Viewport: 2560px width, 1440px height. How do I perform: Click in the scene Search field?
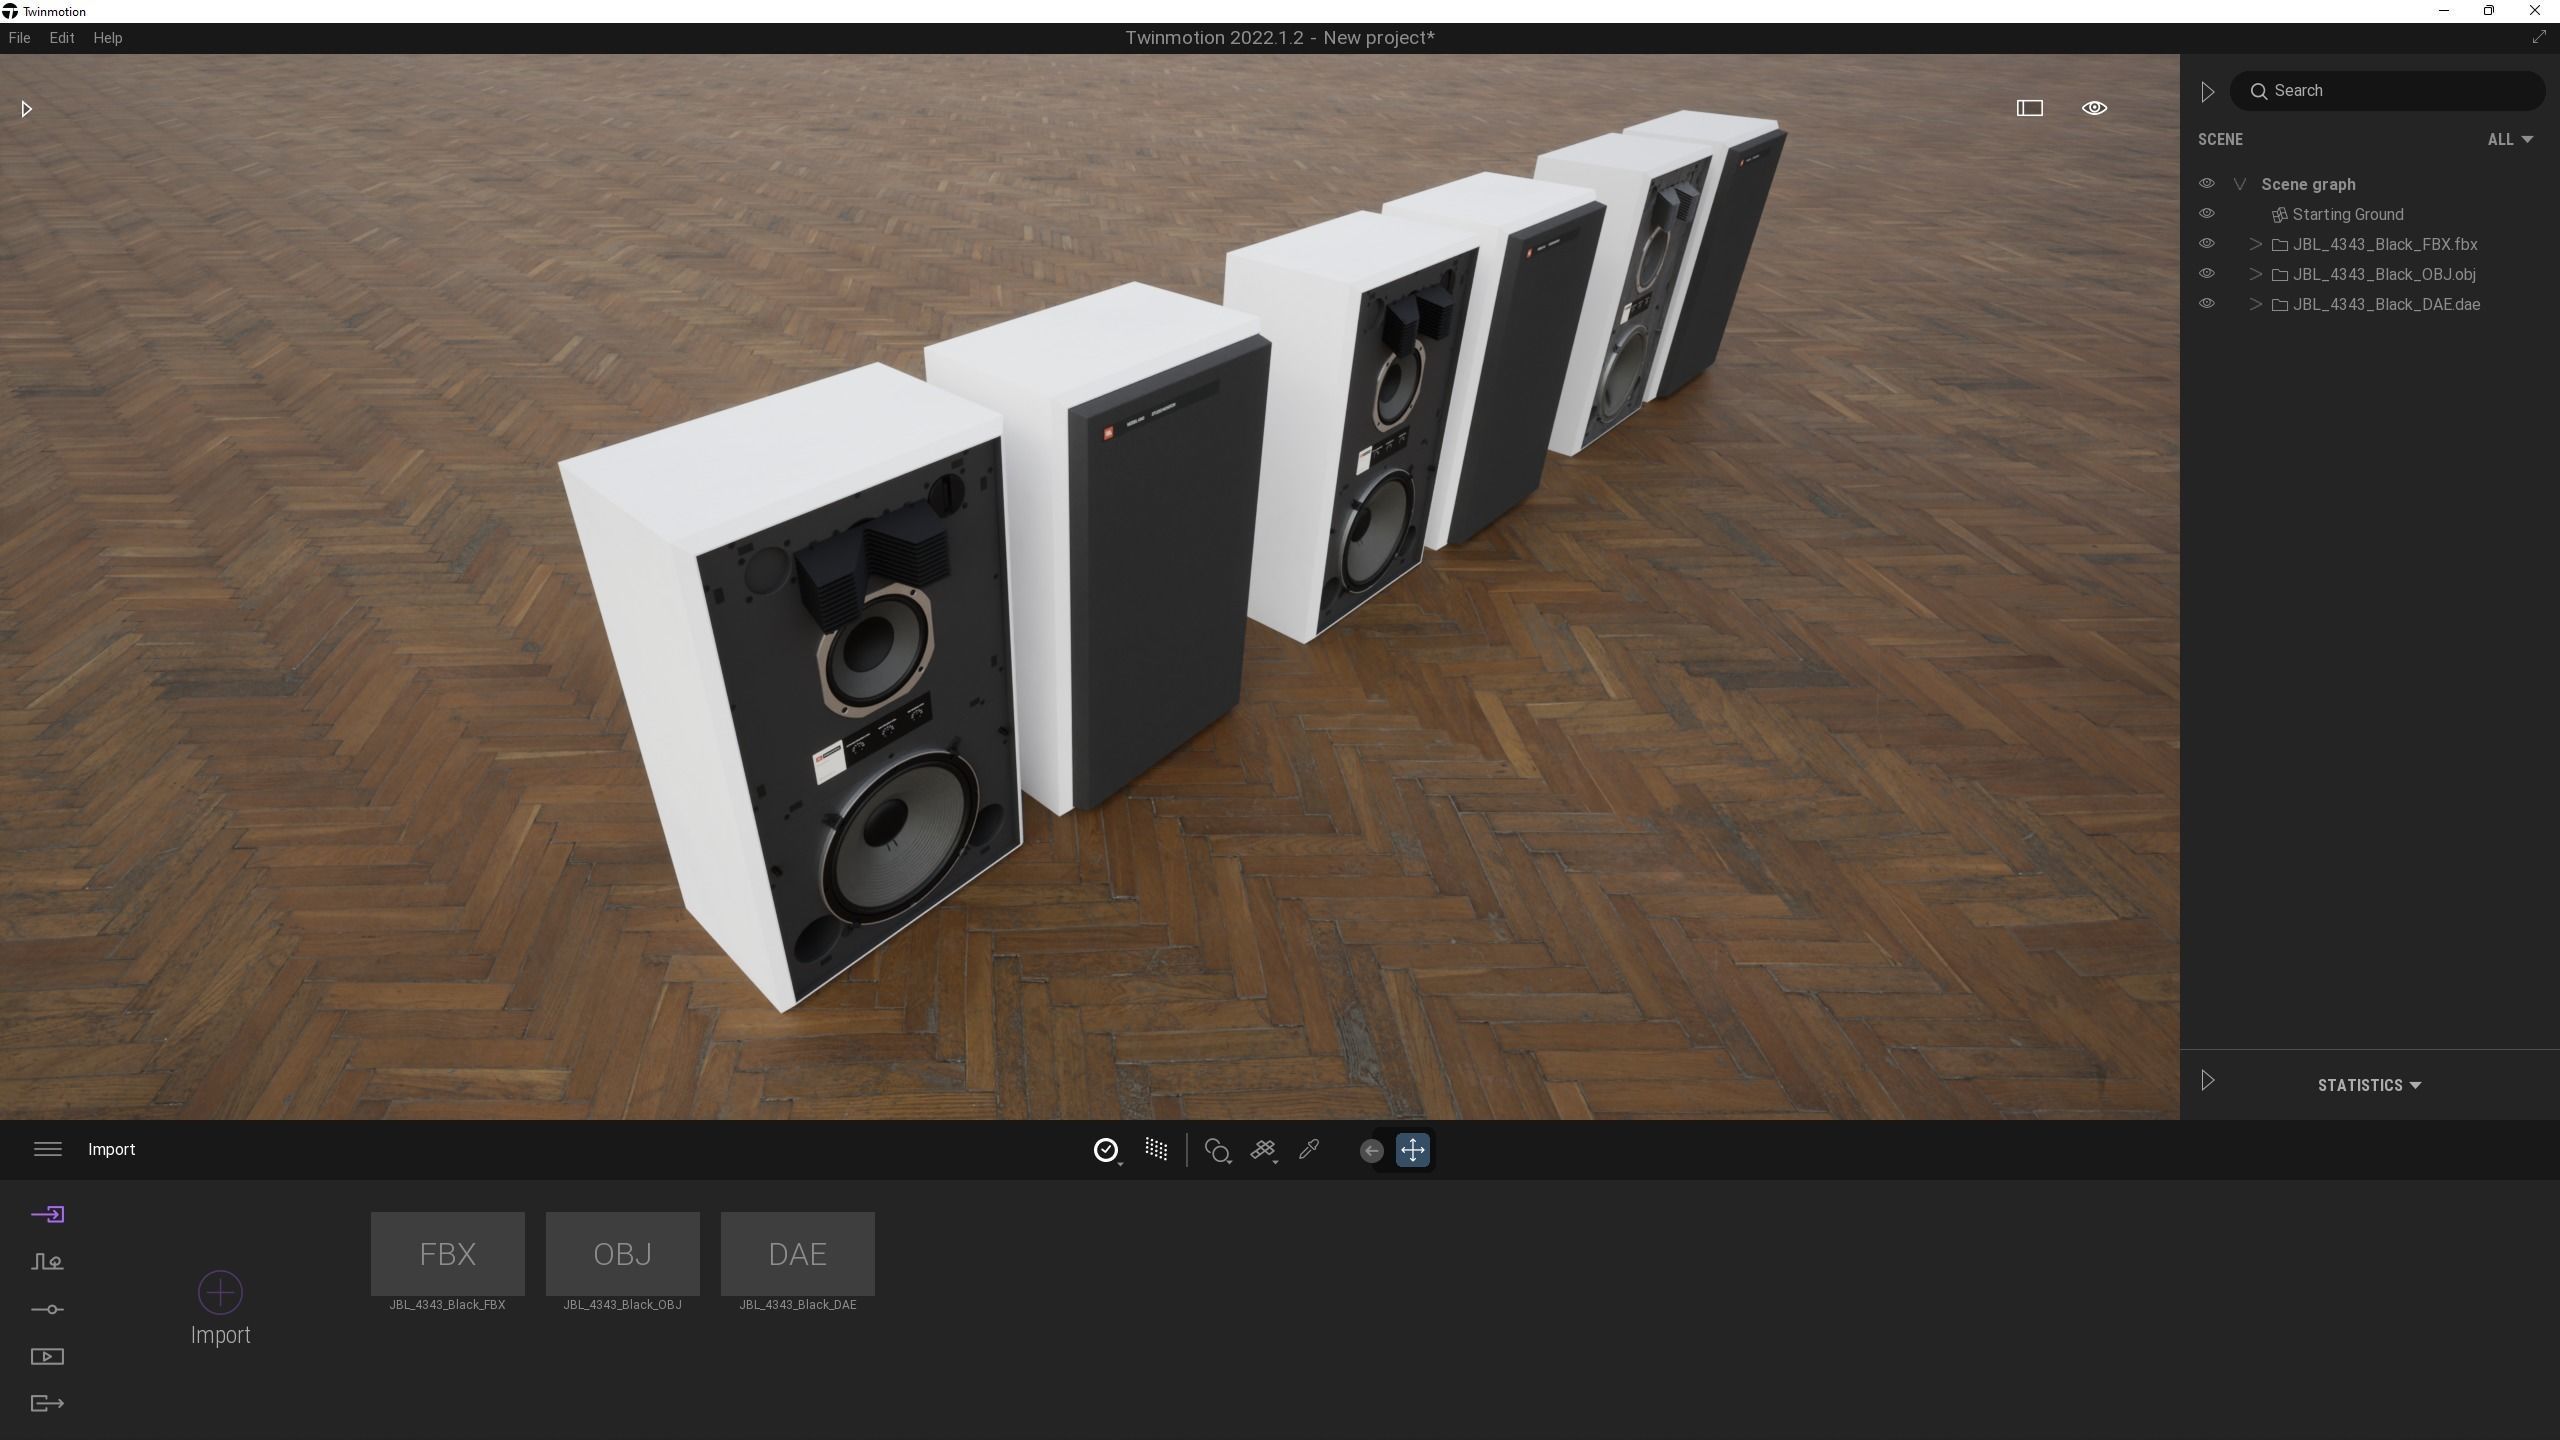2386,91
